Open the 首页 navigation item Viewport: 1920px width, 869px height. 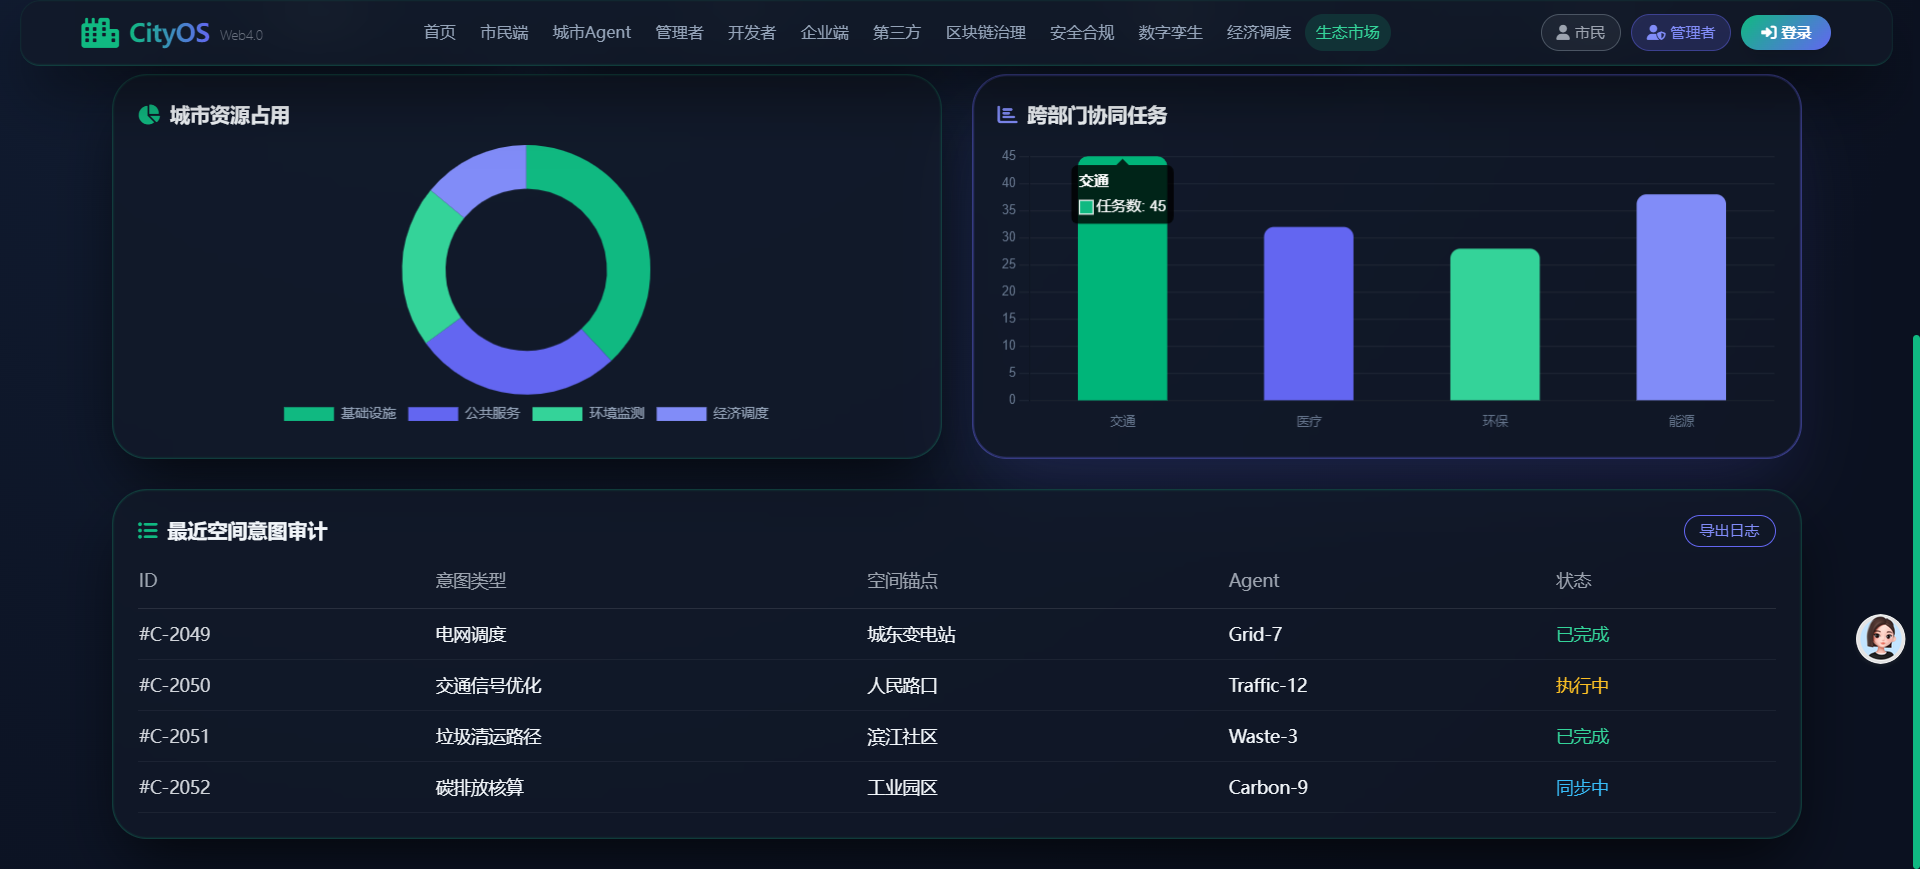coord(440,33)
